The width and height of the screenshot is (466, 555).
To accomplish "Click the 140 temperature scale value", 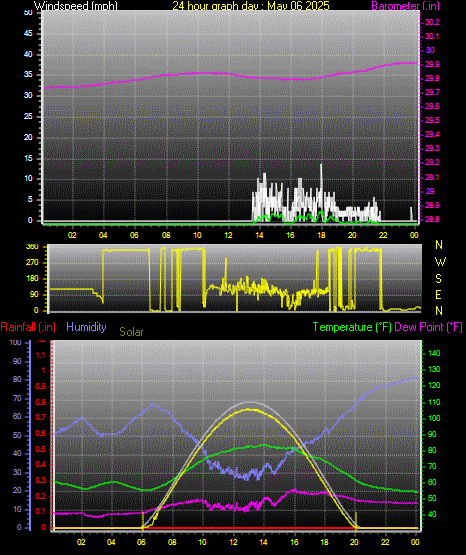I will (434, 353).
